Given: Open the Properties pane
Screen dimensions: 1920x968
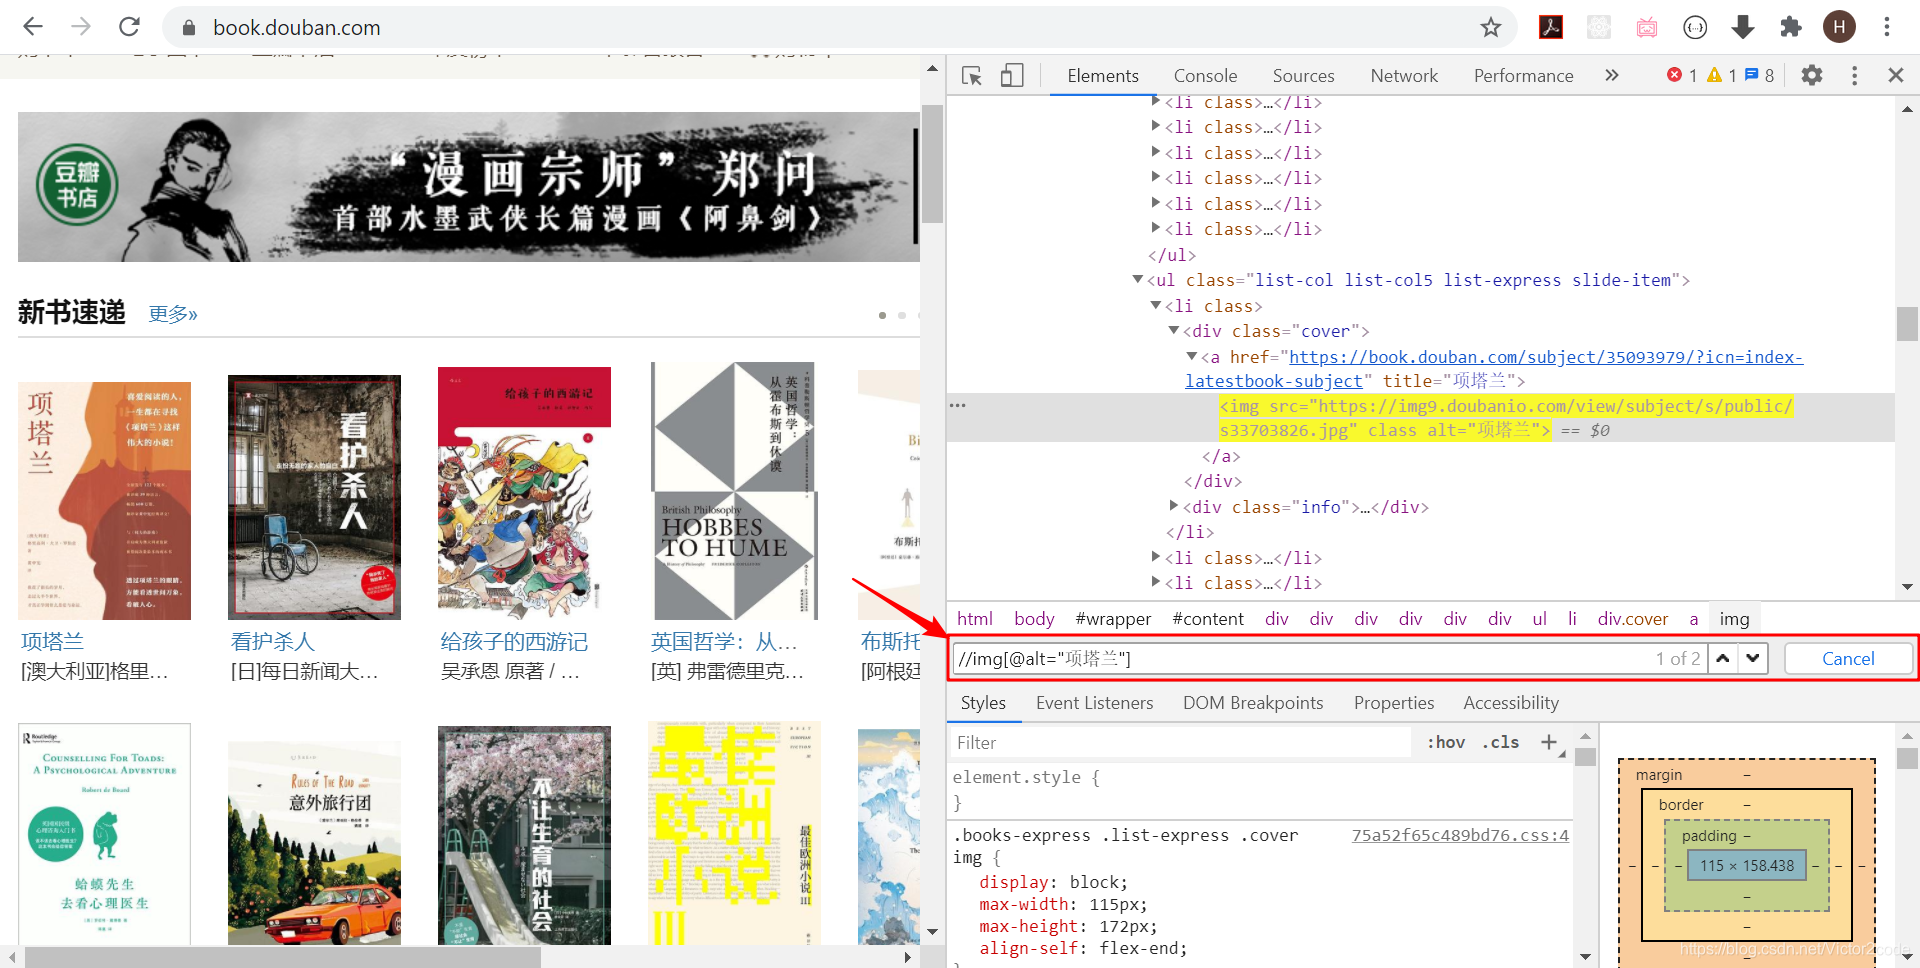Looking at the screenshot, I should click(x=1394, y=703).
